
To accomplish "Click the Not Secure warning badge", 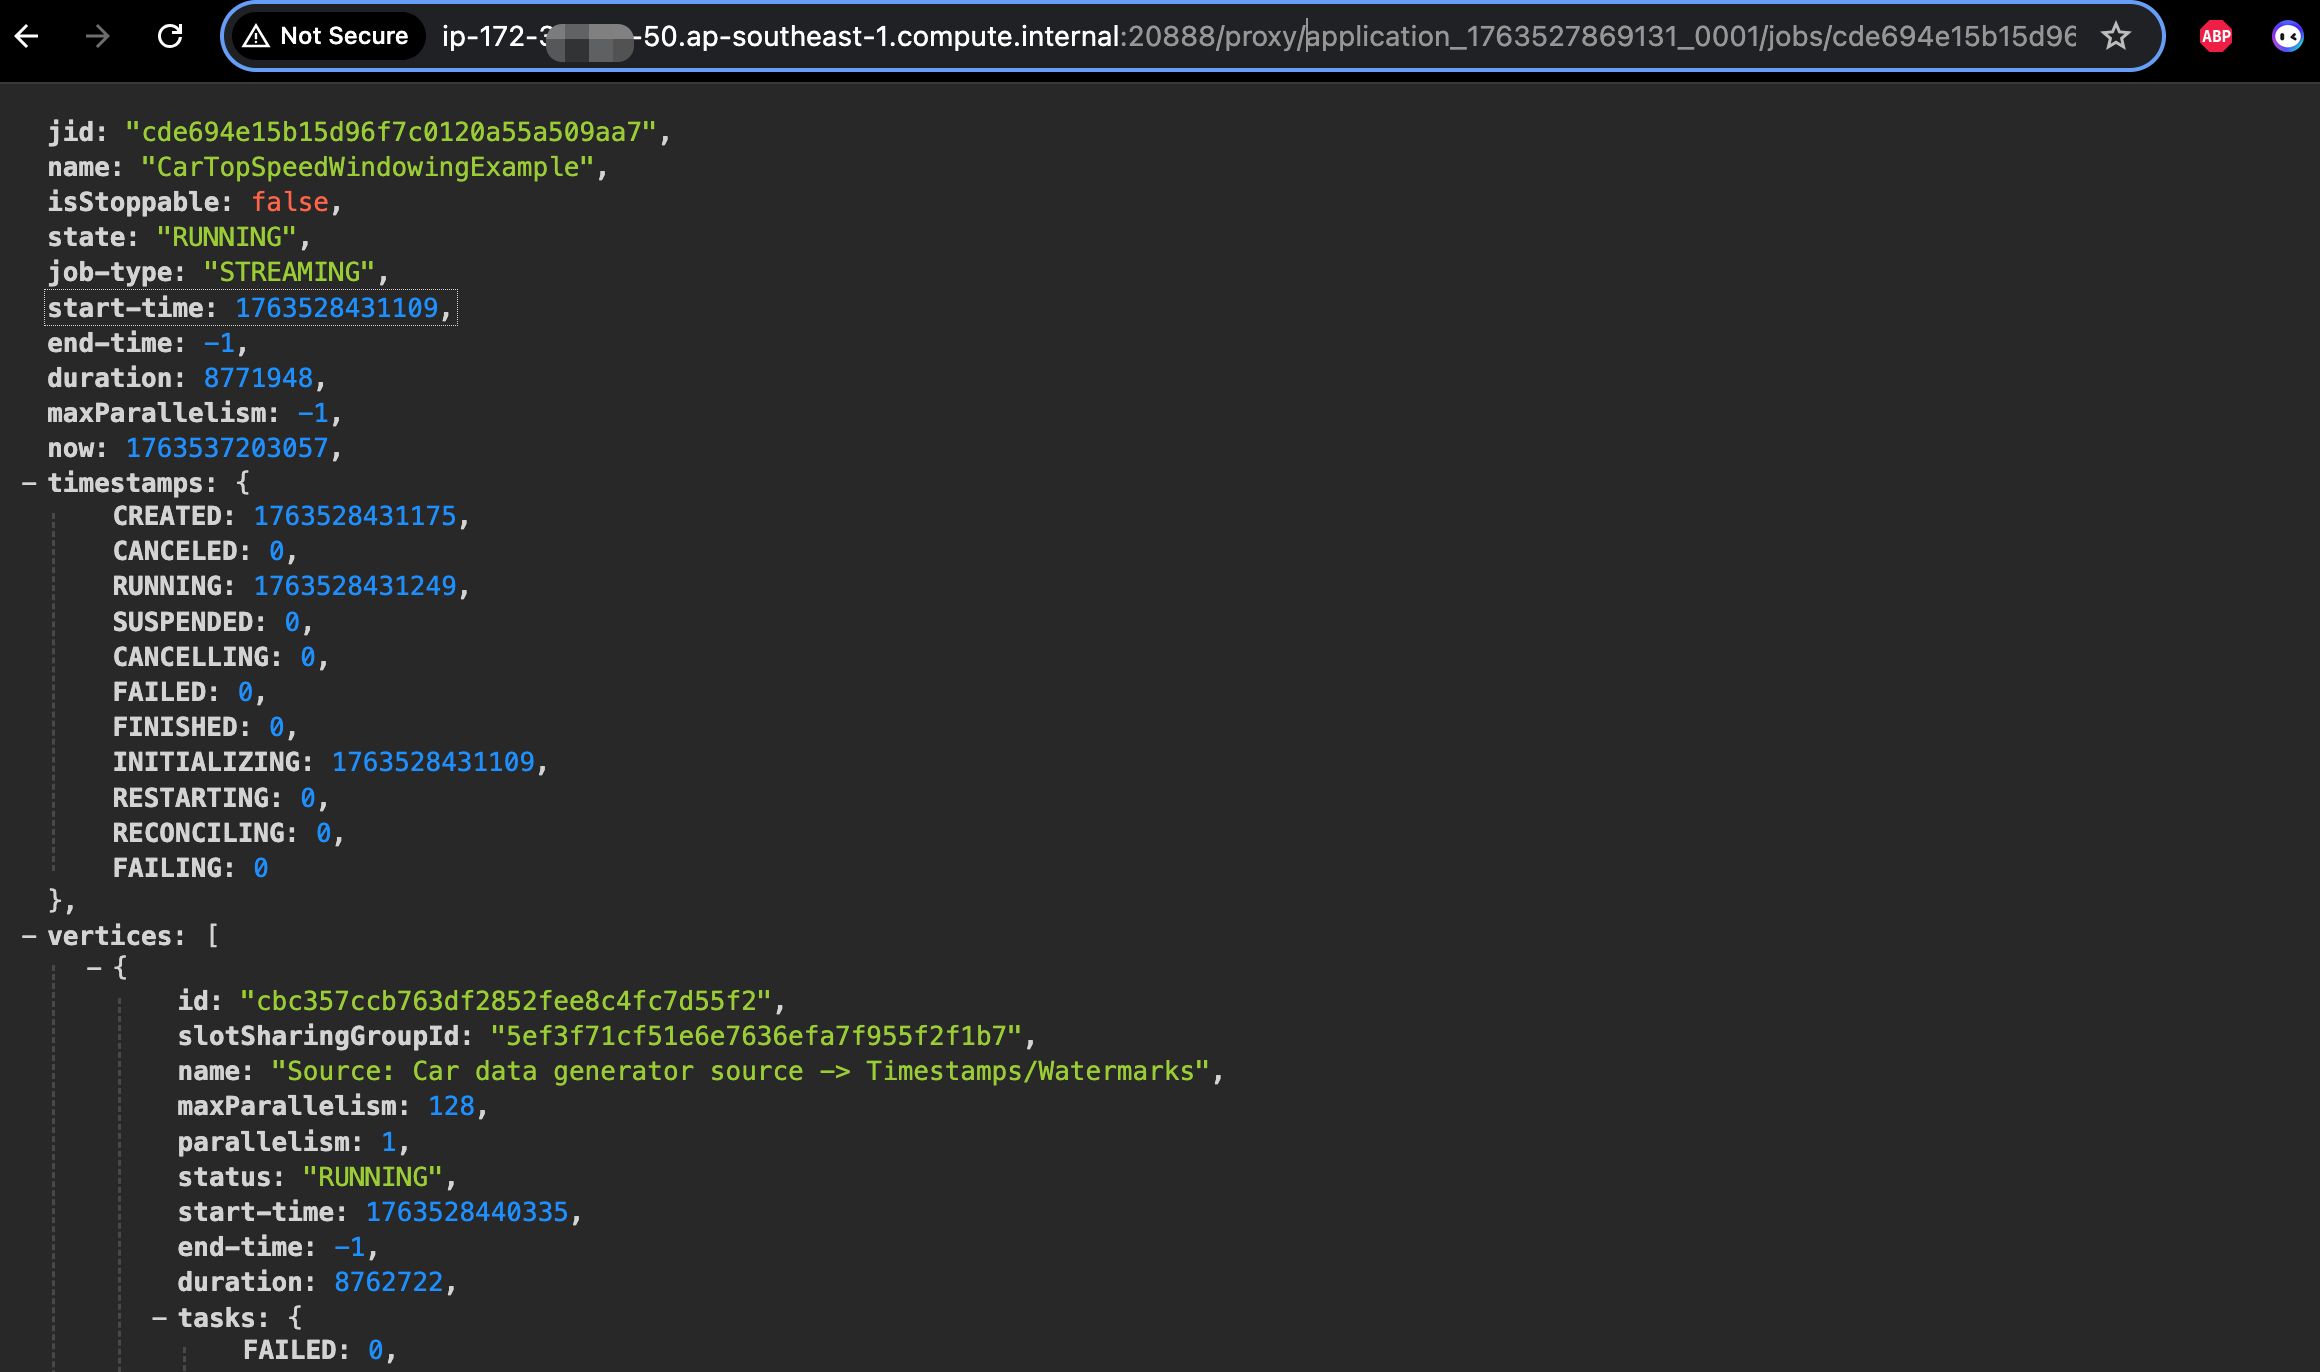I will 327,37.
